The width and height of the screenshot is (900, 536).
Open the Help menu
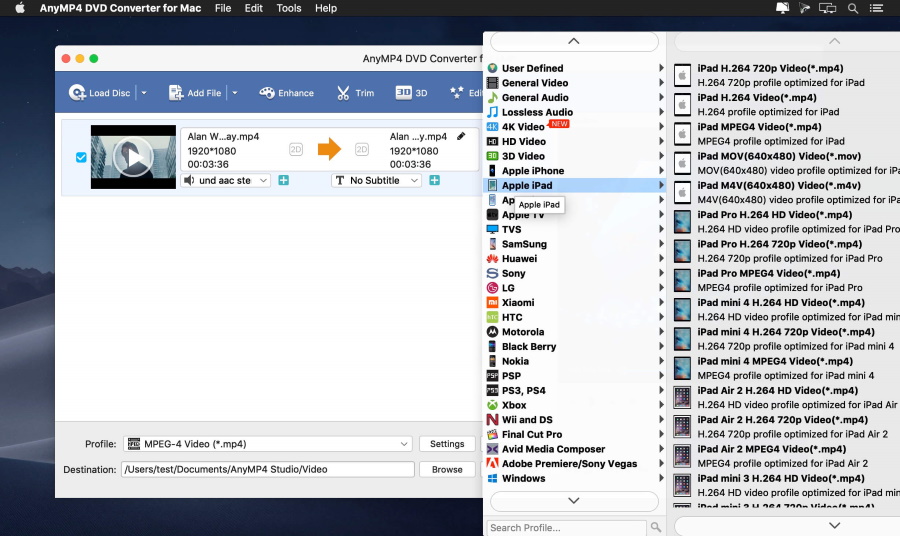pos(325,8)
